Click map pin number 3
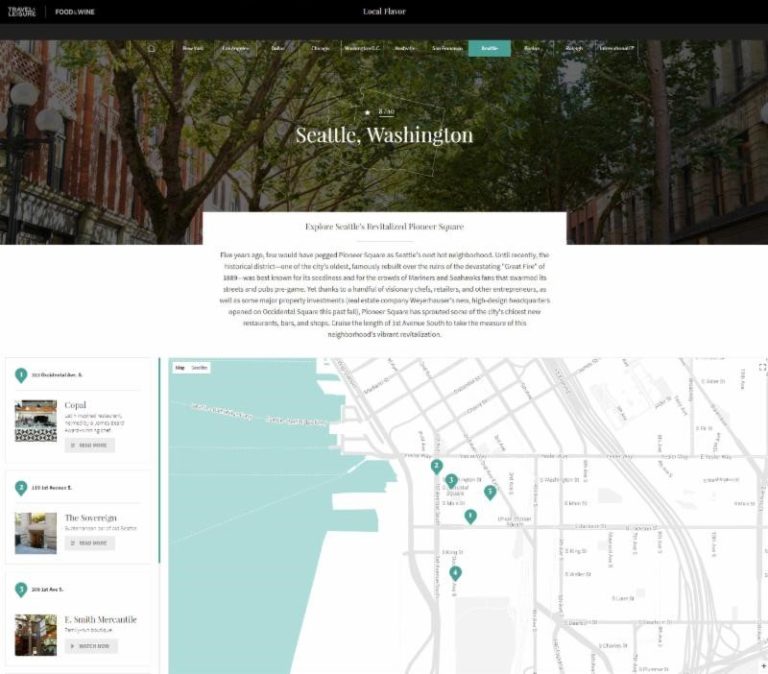768x674 pixels. coord(451,481)
